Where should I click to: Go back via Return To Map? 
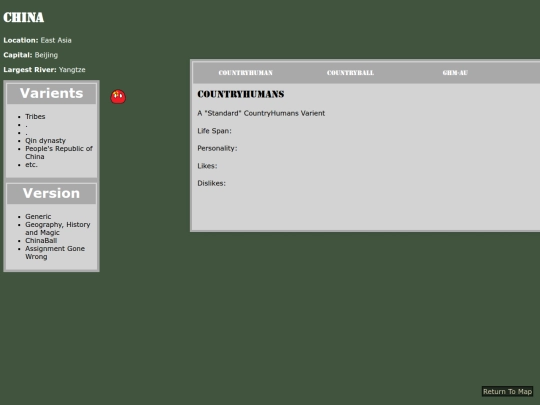coord(507,392)
